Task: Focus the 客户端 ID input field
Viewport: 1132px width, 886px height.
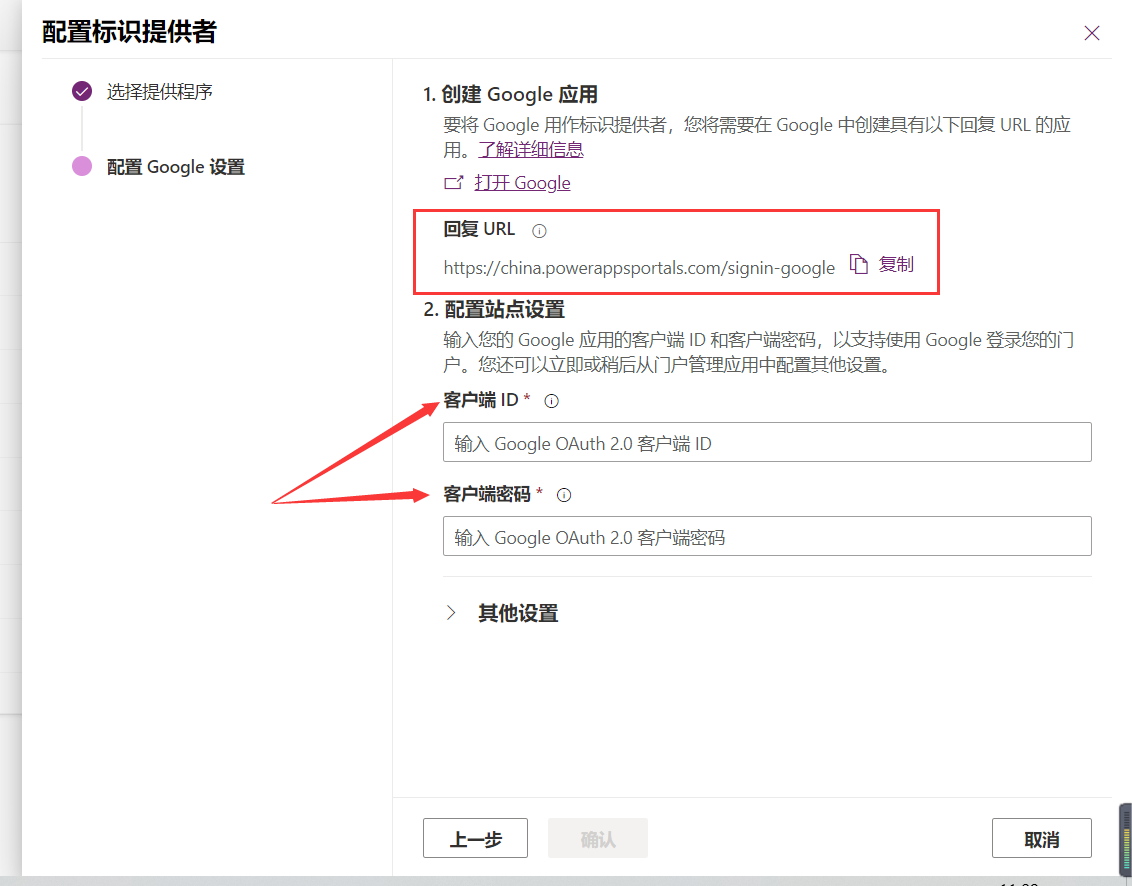Action: click(x=767, y=442)
